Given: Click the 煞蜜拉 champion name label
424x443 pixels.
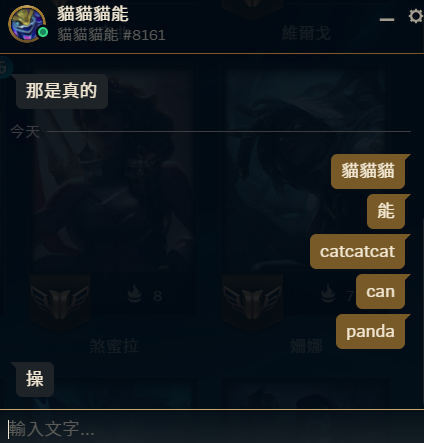Looking at the screenshot, I should point(114,346).
